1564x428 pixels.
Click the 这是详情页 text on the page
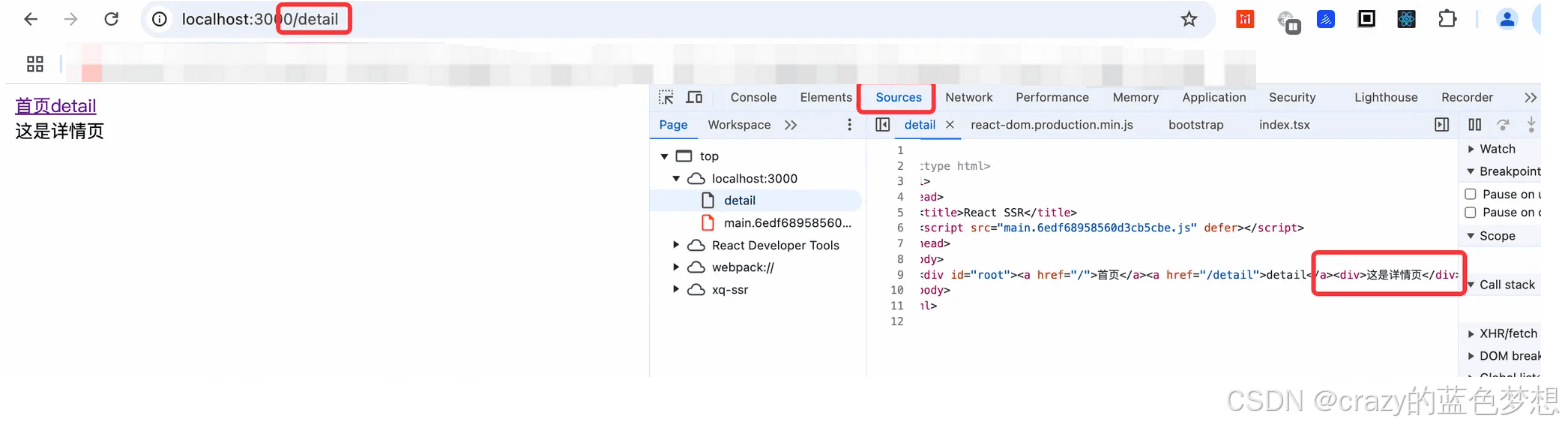coord(59,131)
